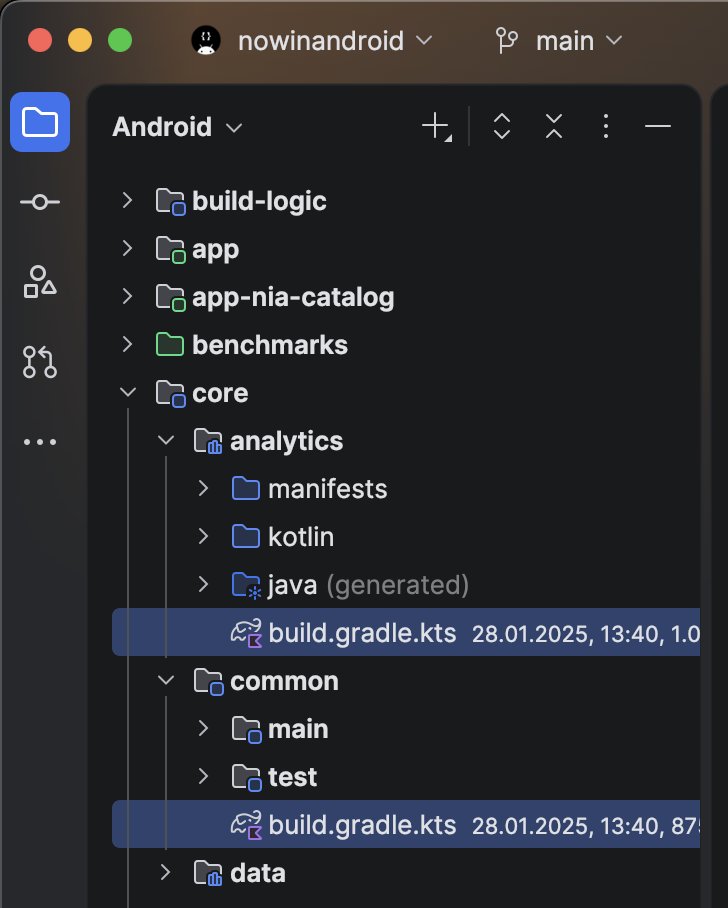Collapse the core node chevron
Screen dimensions: 728x908
click(x=127, y=393)
